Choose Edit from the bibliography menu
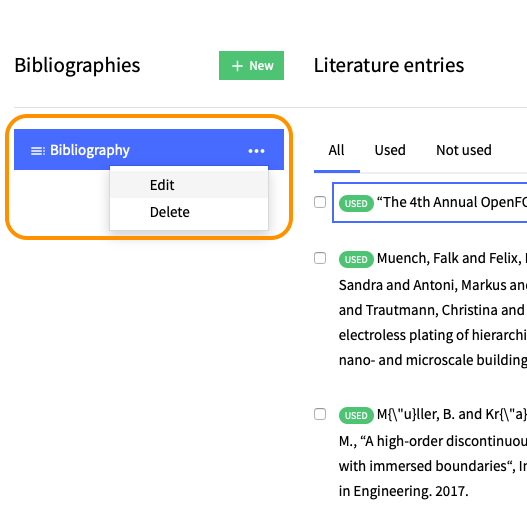 pyautogui.click(x=189, y=185)
